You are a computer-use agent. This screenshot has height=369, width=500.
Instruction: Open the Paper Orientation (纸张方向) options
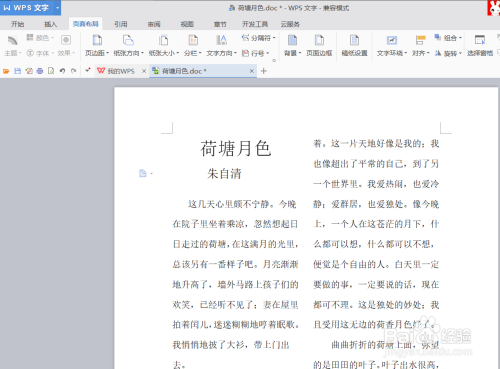pos(128,45)
